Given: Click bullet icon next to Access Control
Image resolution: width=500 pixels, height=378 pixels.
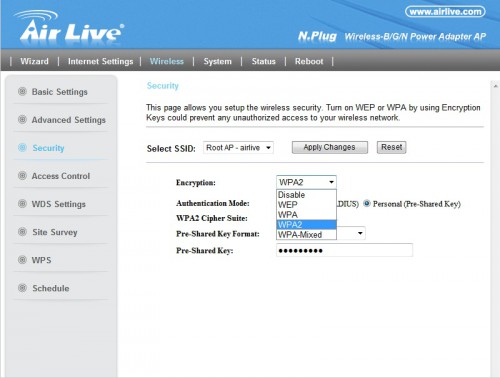Looking at the screenshot, I should point(22,175).
